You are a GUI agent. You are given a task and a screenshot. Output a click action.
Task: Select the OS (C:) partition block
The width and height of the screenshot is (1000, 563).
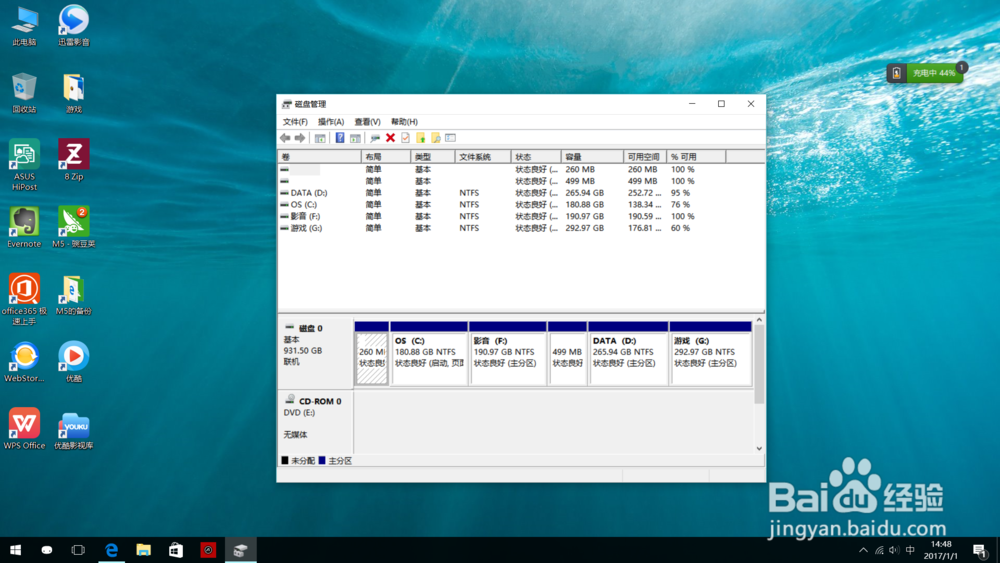pos(429,354)
